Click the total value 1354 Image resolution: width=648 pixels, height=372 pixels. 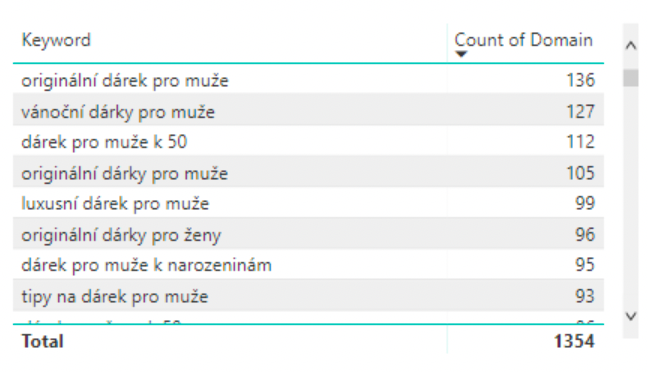(574, 341)
